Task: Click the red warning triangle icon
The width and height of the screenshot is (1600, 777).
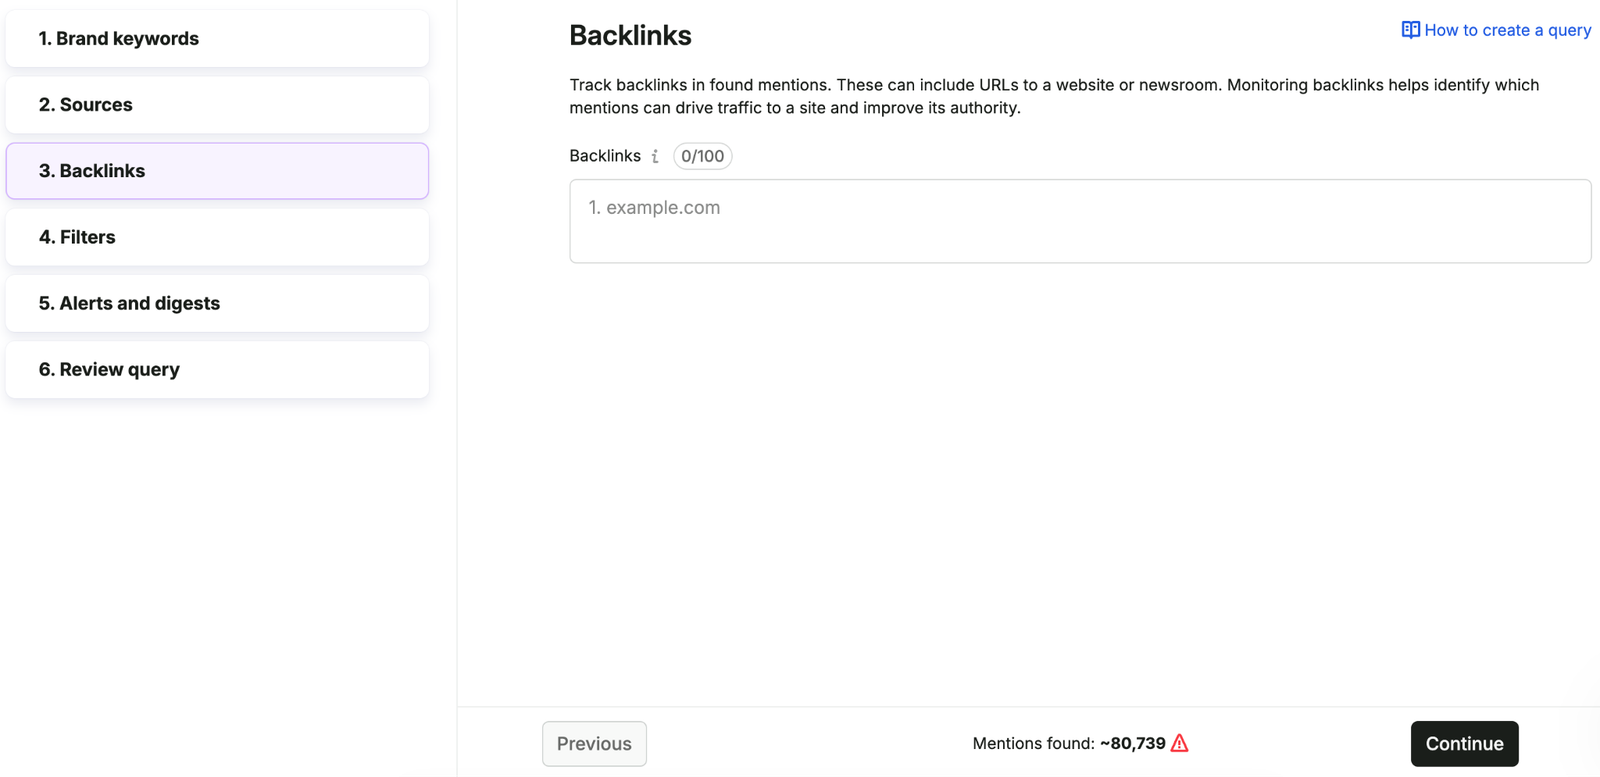Action: click(x=1180, y=743)
